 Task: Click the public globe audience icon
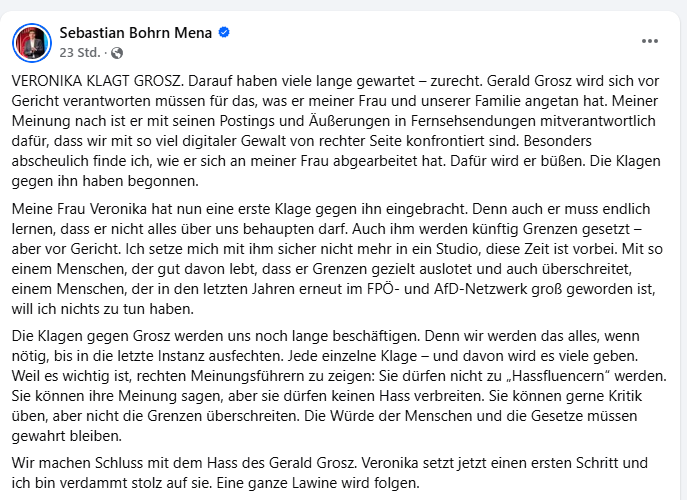pyautogui.click(x=117, y=53)
